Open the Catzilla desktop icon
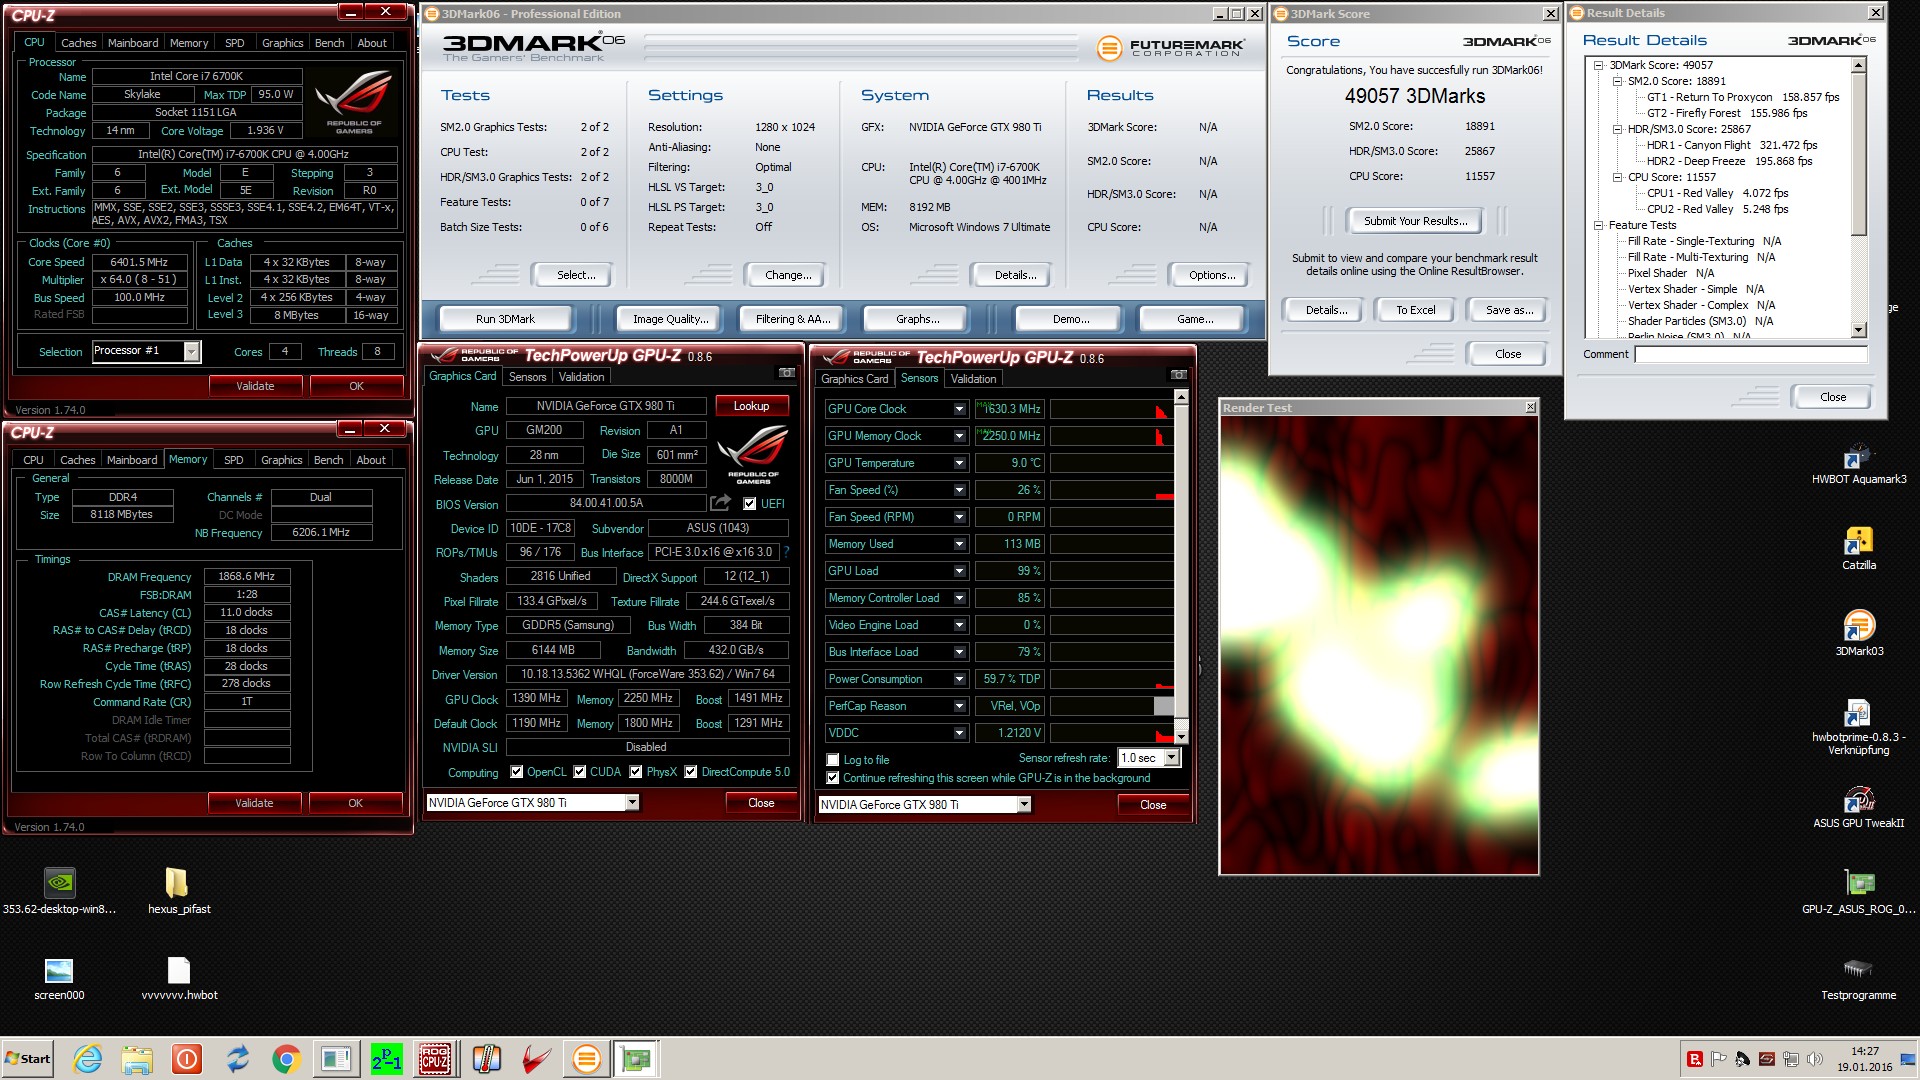 [x=1858, y=549]
